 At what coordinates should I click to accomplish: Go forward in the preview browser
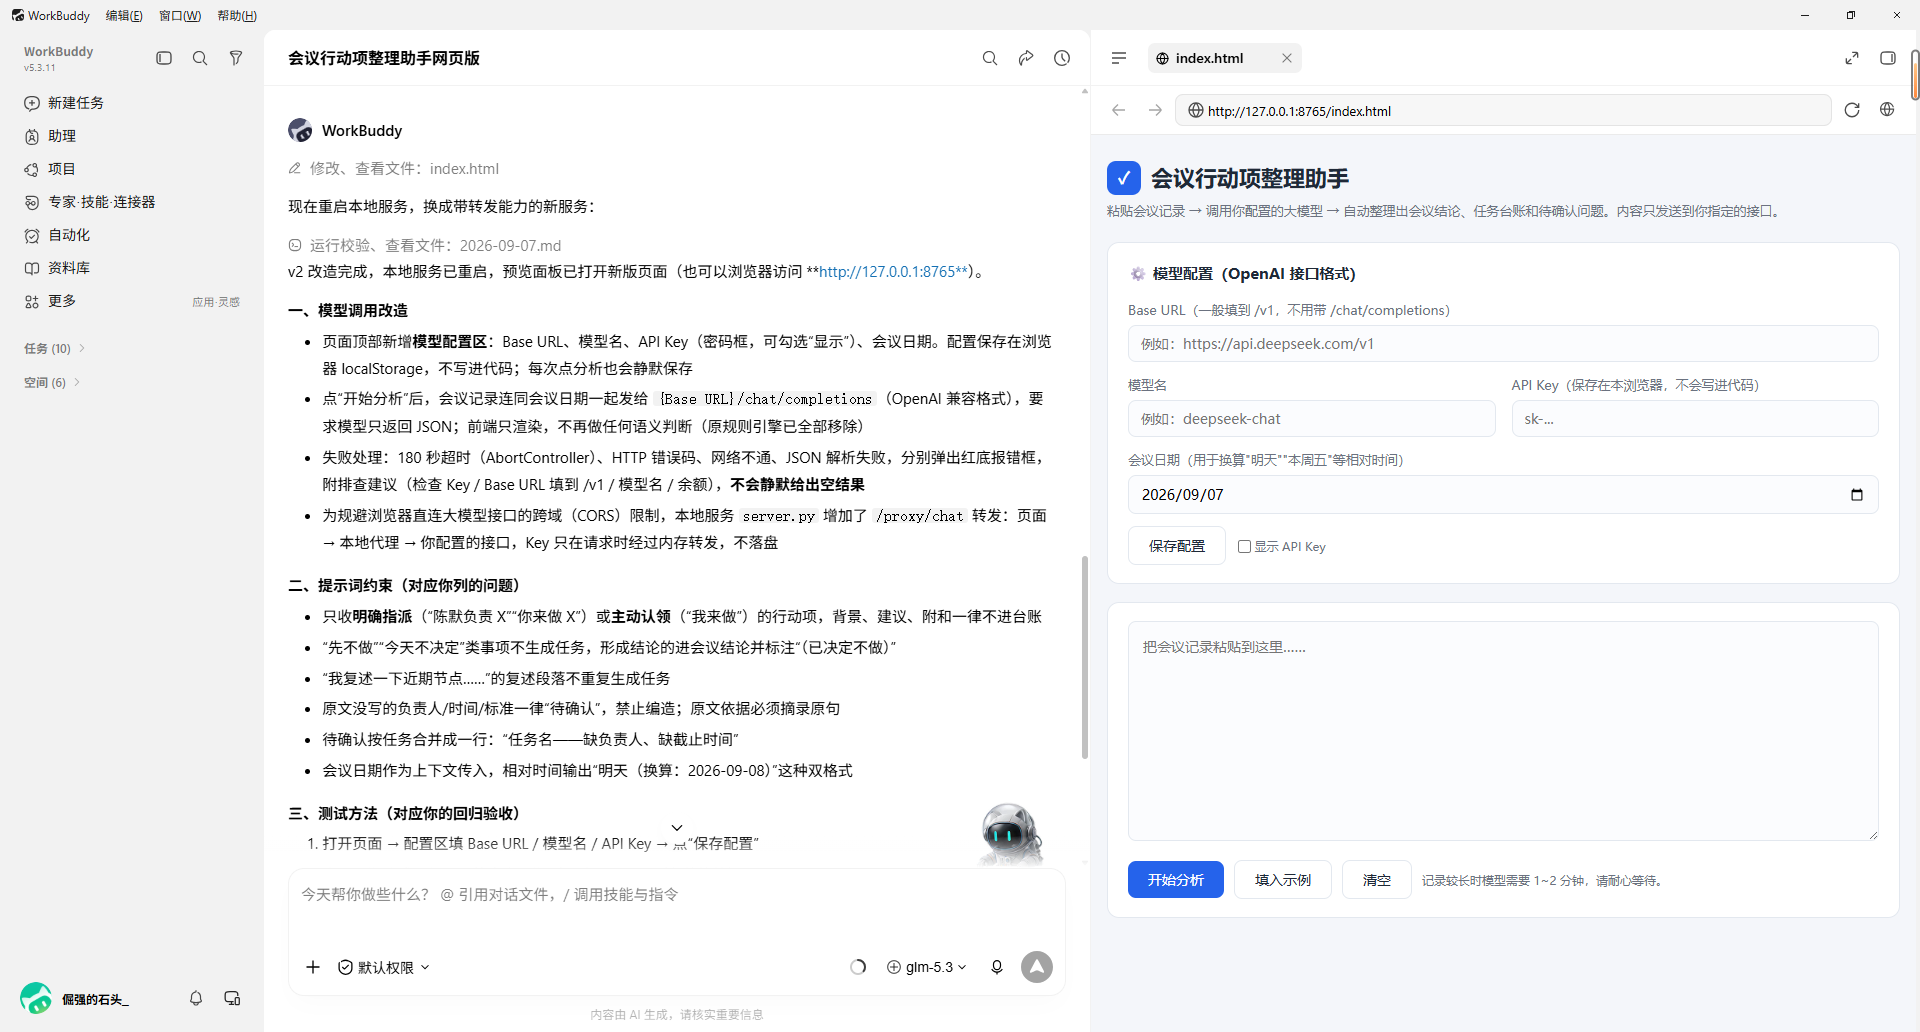point(1155,110)
